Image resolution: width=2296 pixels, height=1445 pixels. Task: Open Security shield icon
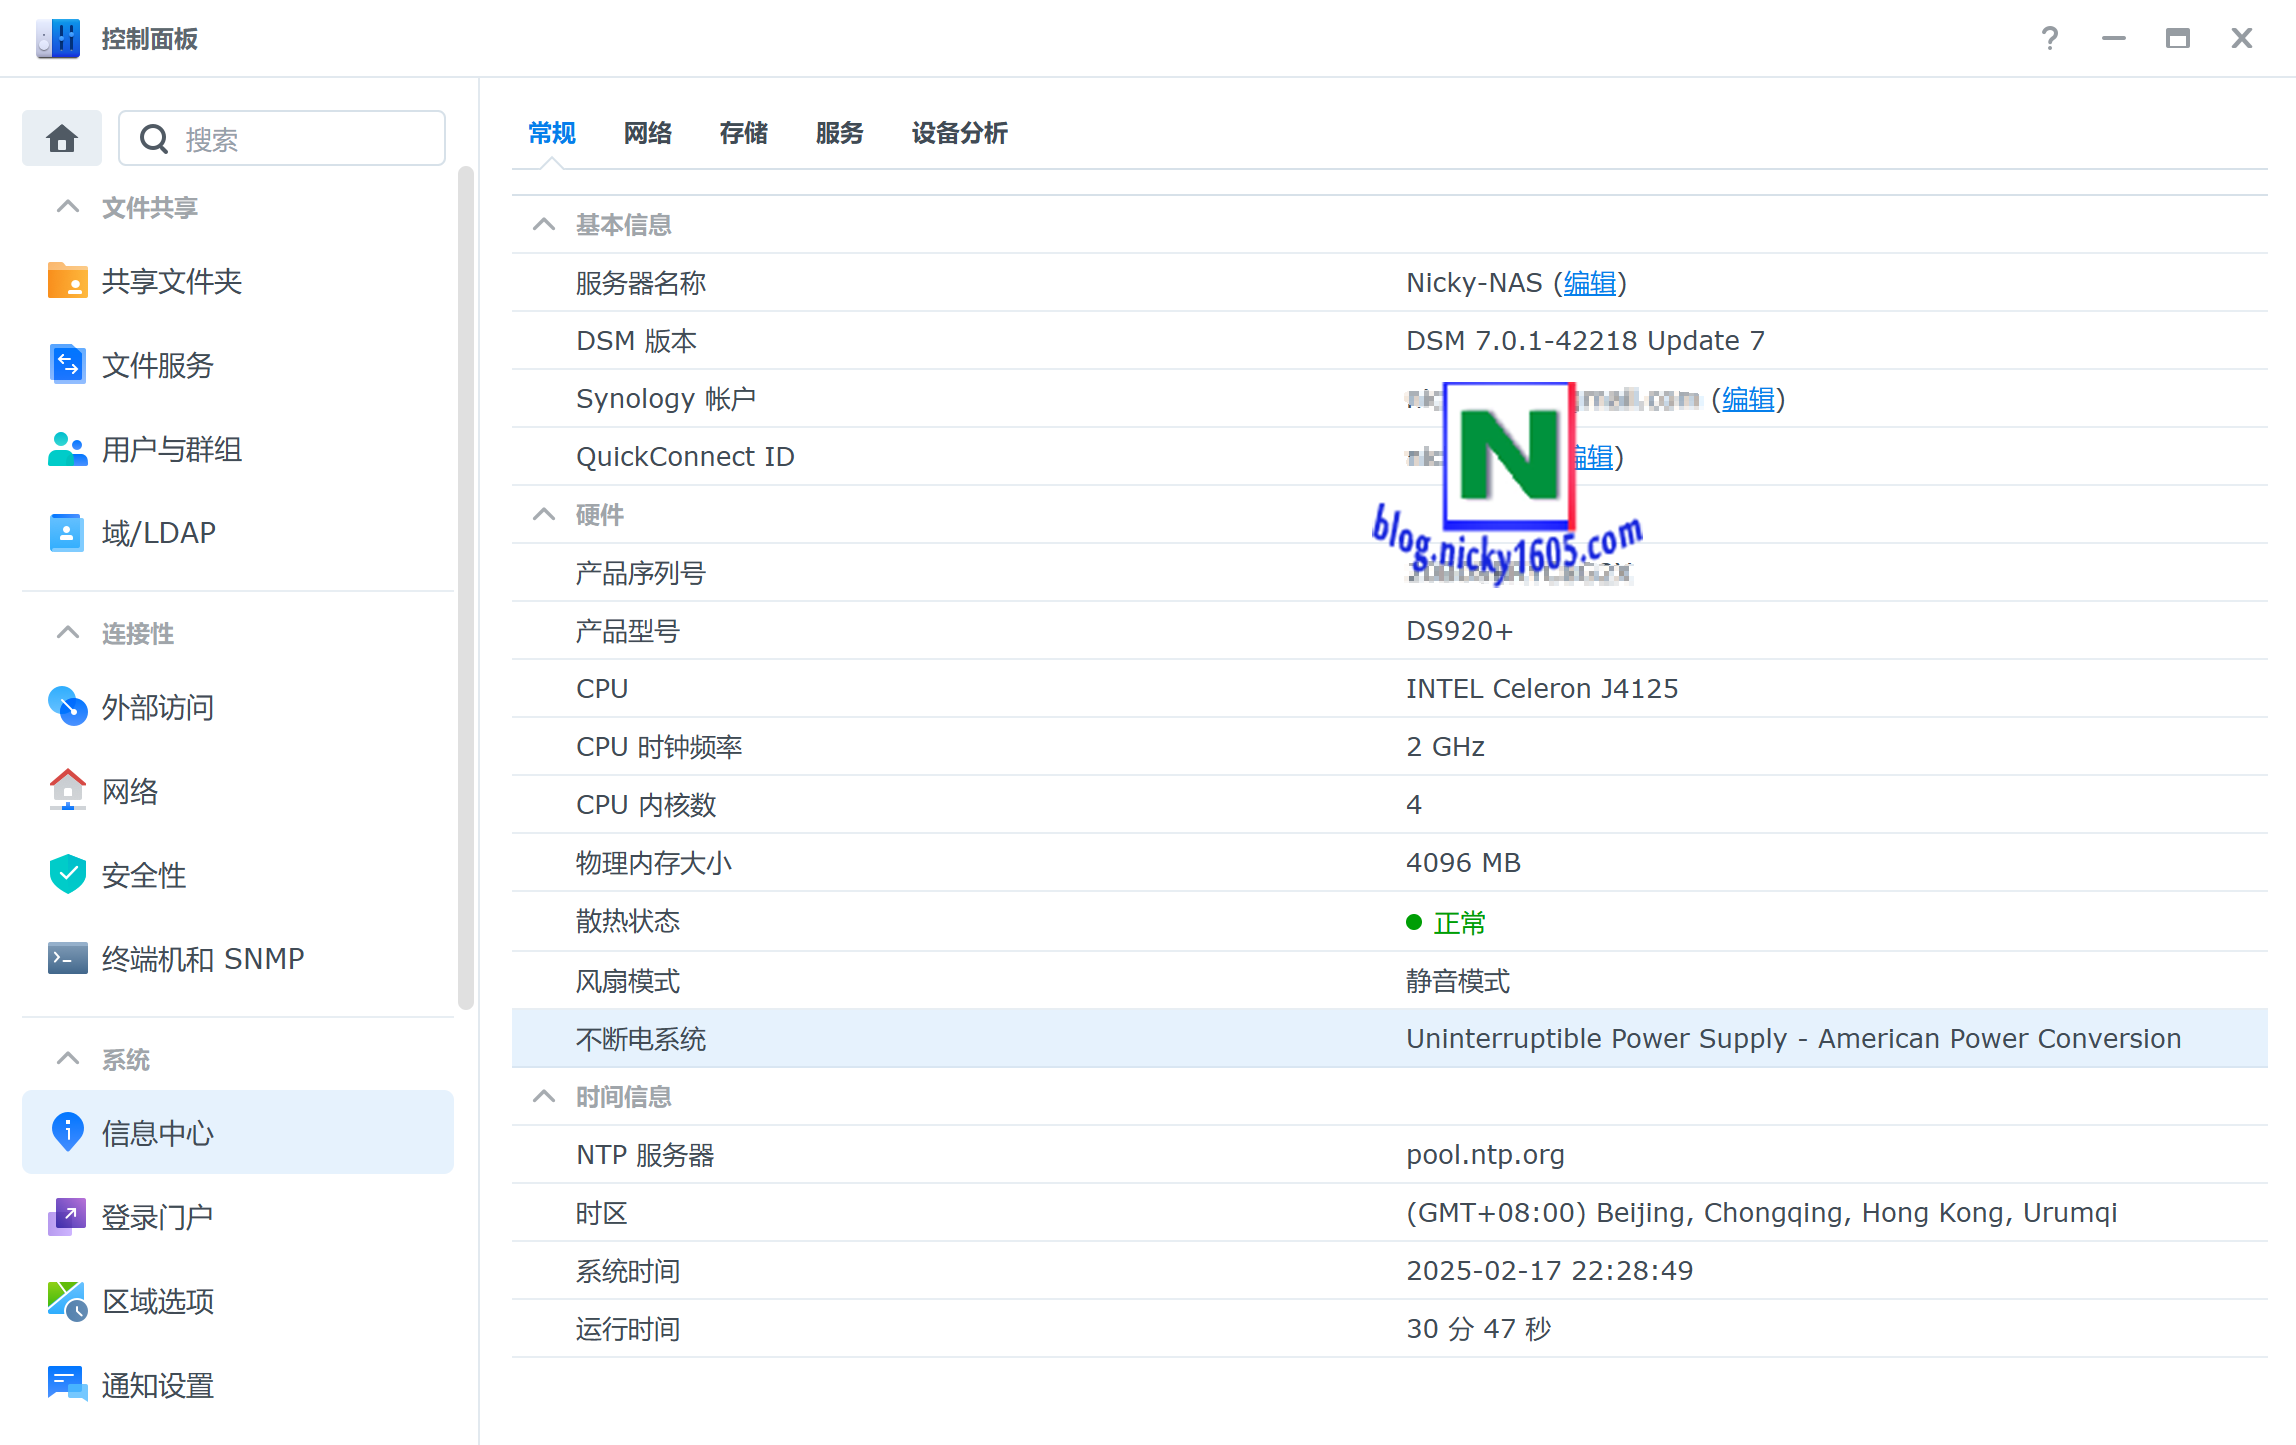(67, 875)
